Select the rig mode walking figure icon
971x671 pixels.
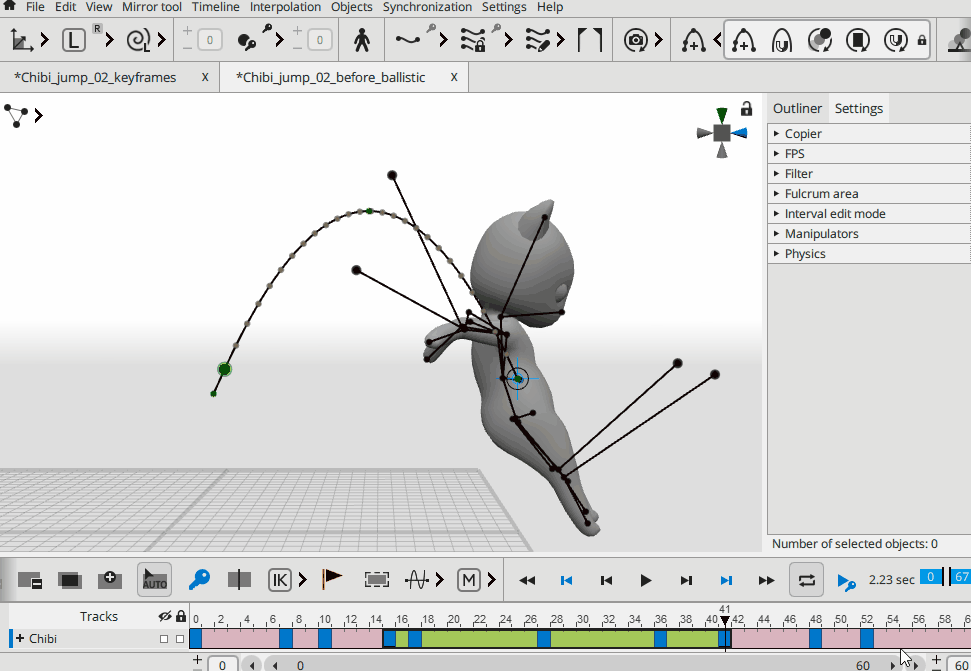(362, 40)
